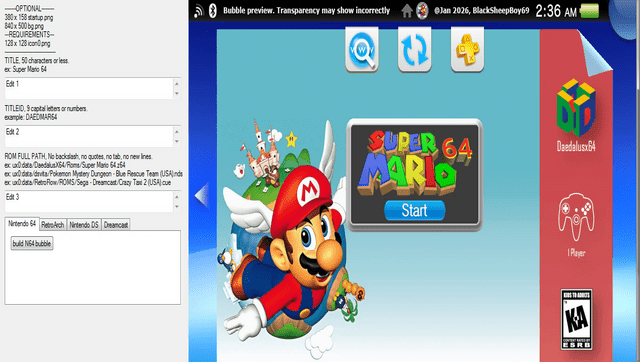
Task: Click the Super Mario 64 logo thumbnail
Action: click(x=414, y=162)
